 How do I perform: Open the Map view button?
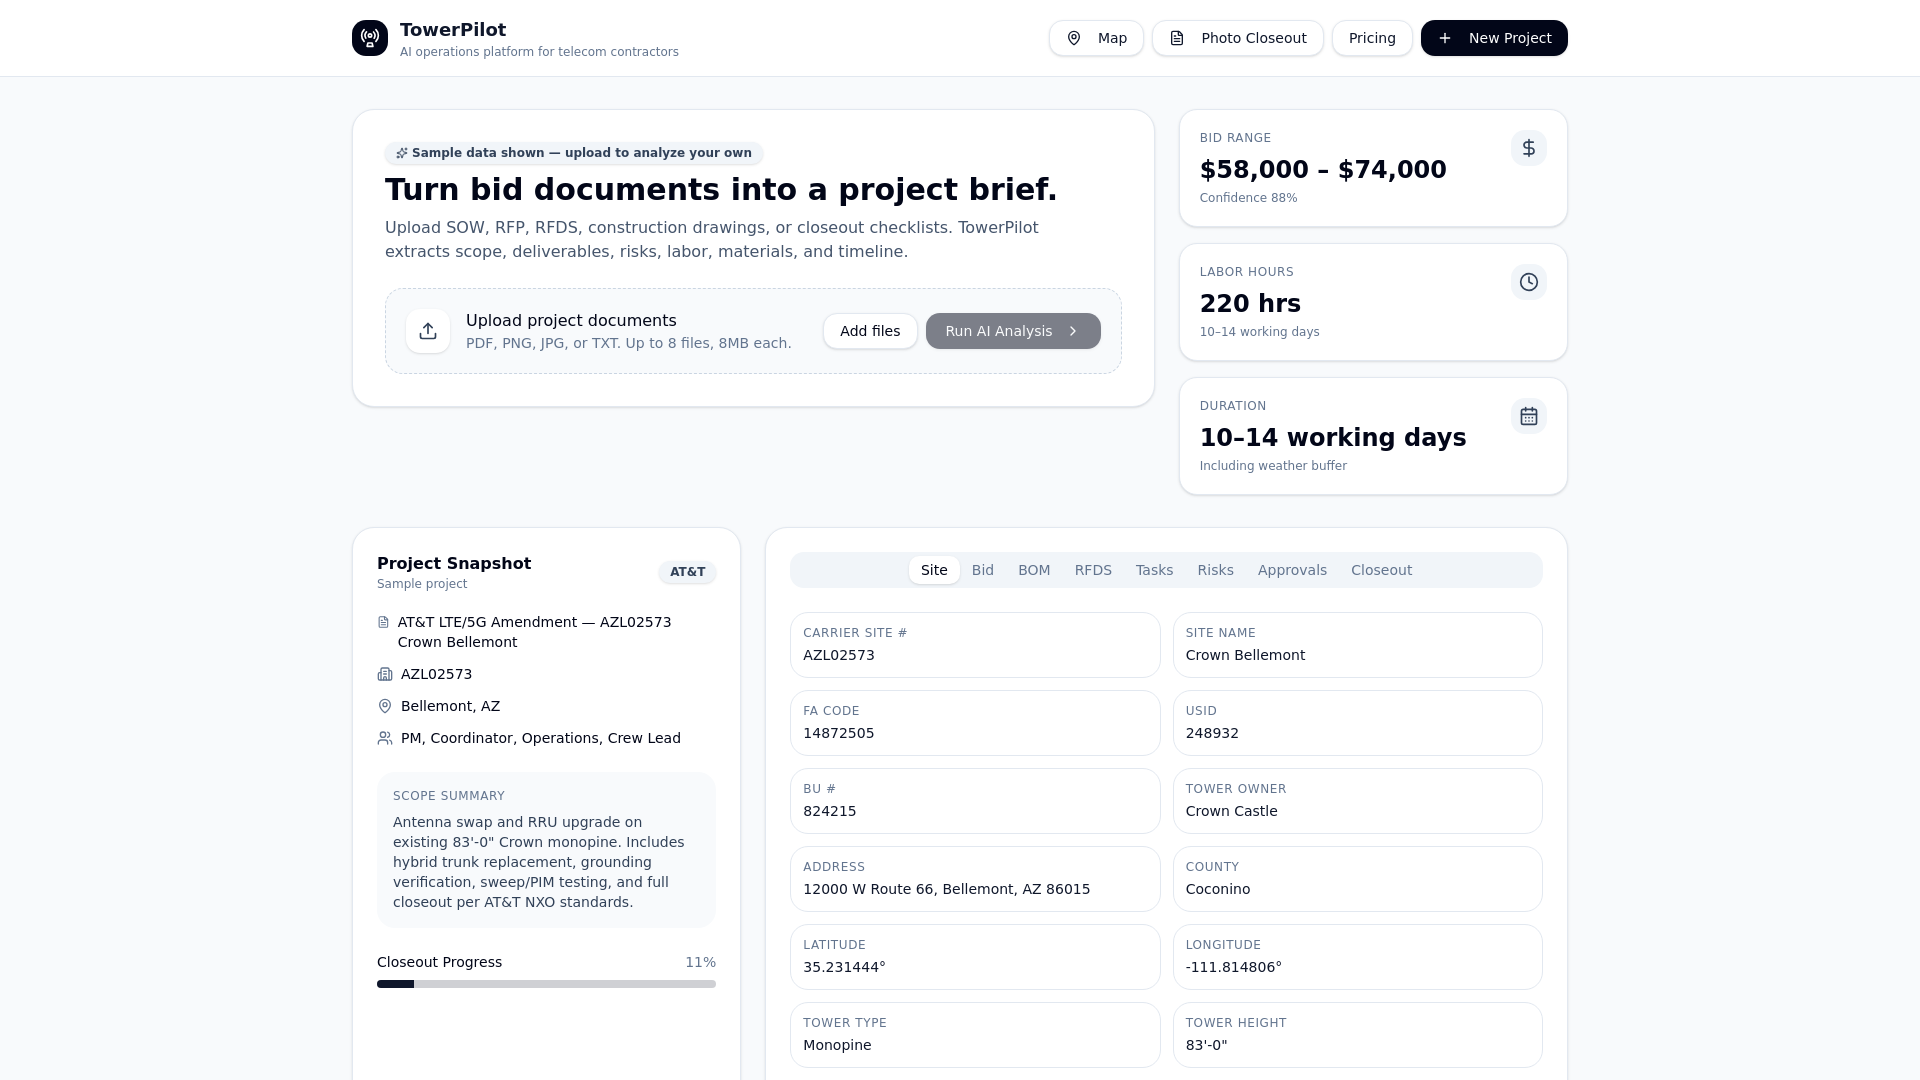[1096, 38]
